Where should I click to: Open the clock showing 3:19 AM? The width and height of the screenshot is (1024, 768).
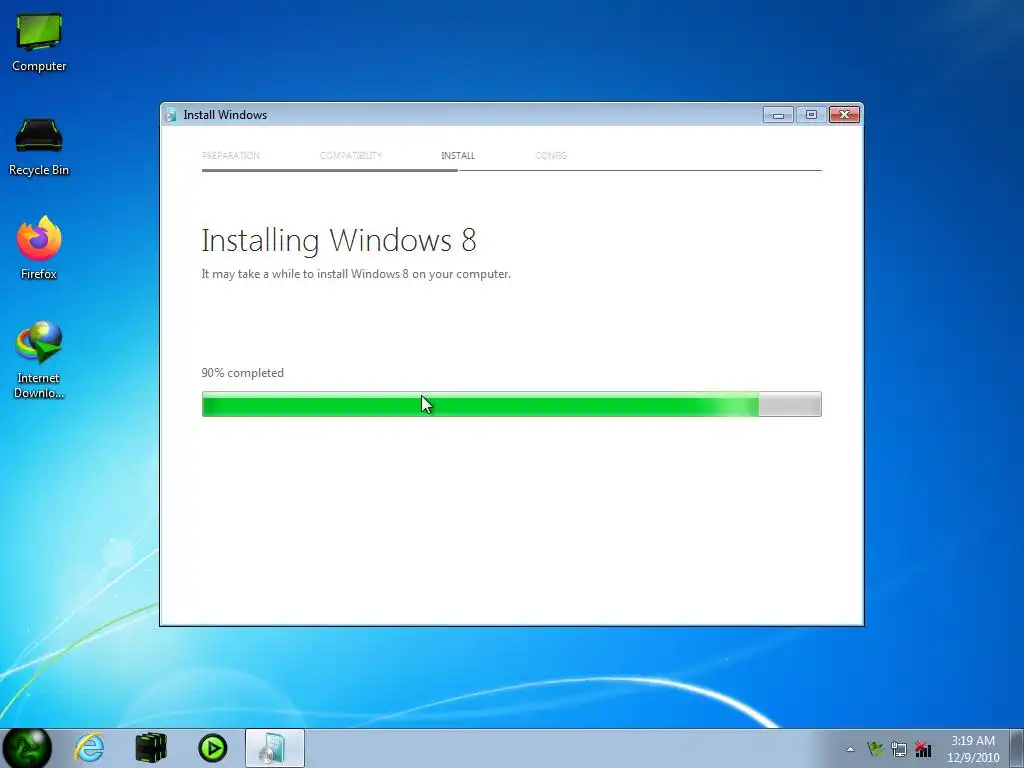[973, 741]
